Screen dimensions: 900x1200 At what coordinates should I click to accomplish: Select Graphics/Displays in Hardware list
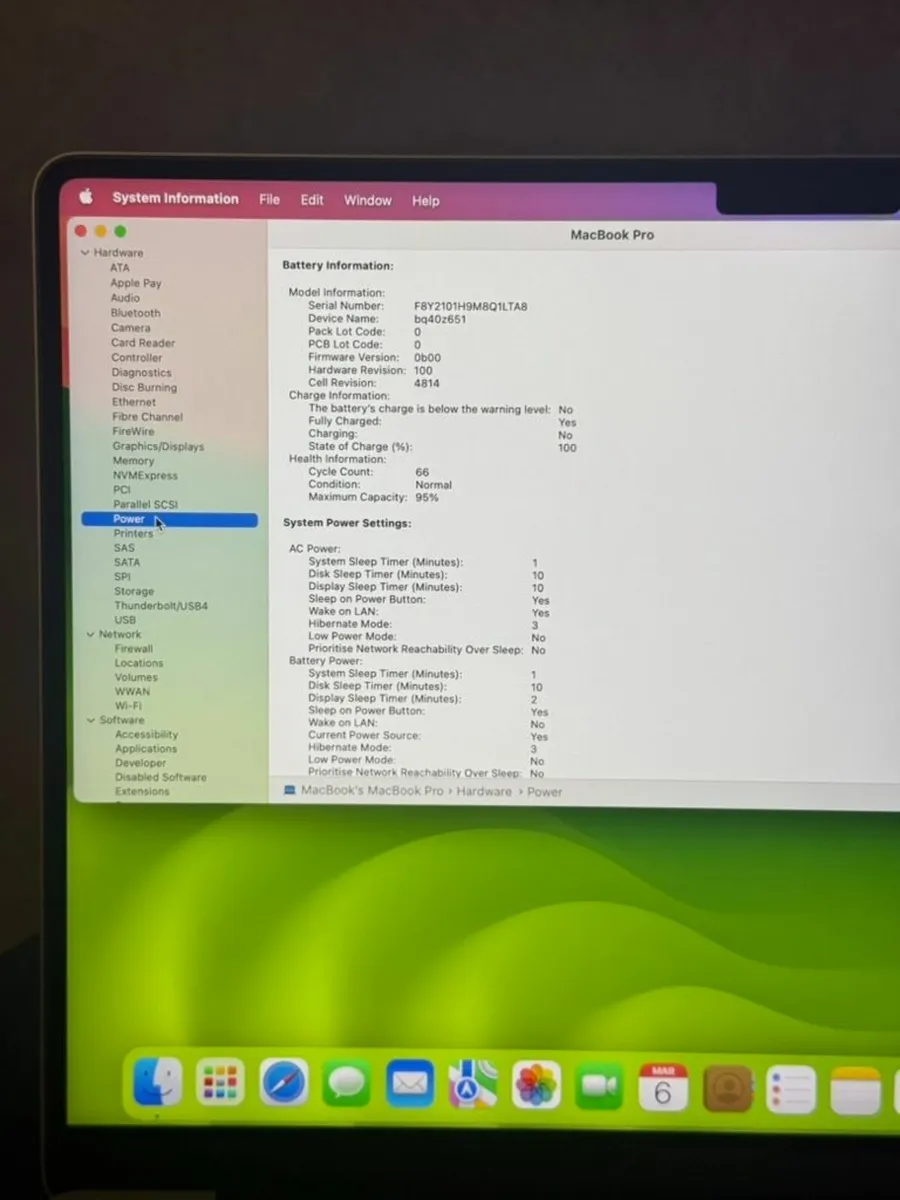tap(157, 446)
